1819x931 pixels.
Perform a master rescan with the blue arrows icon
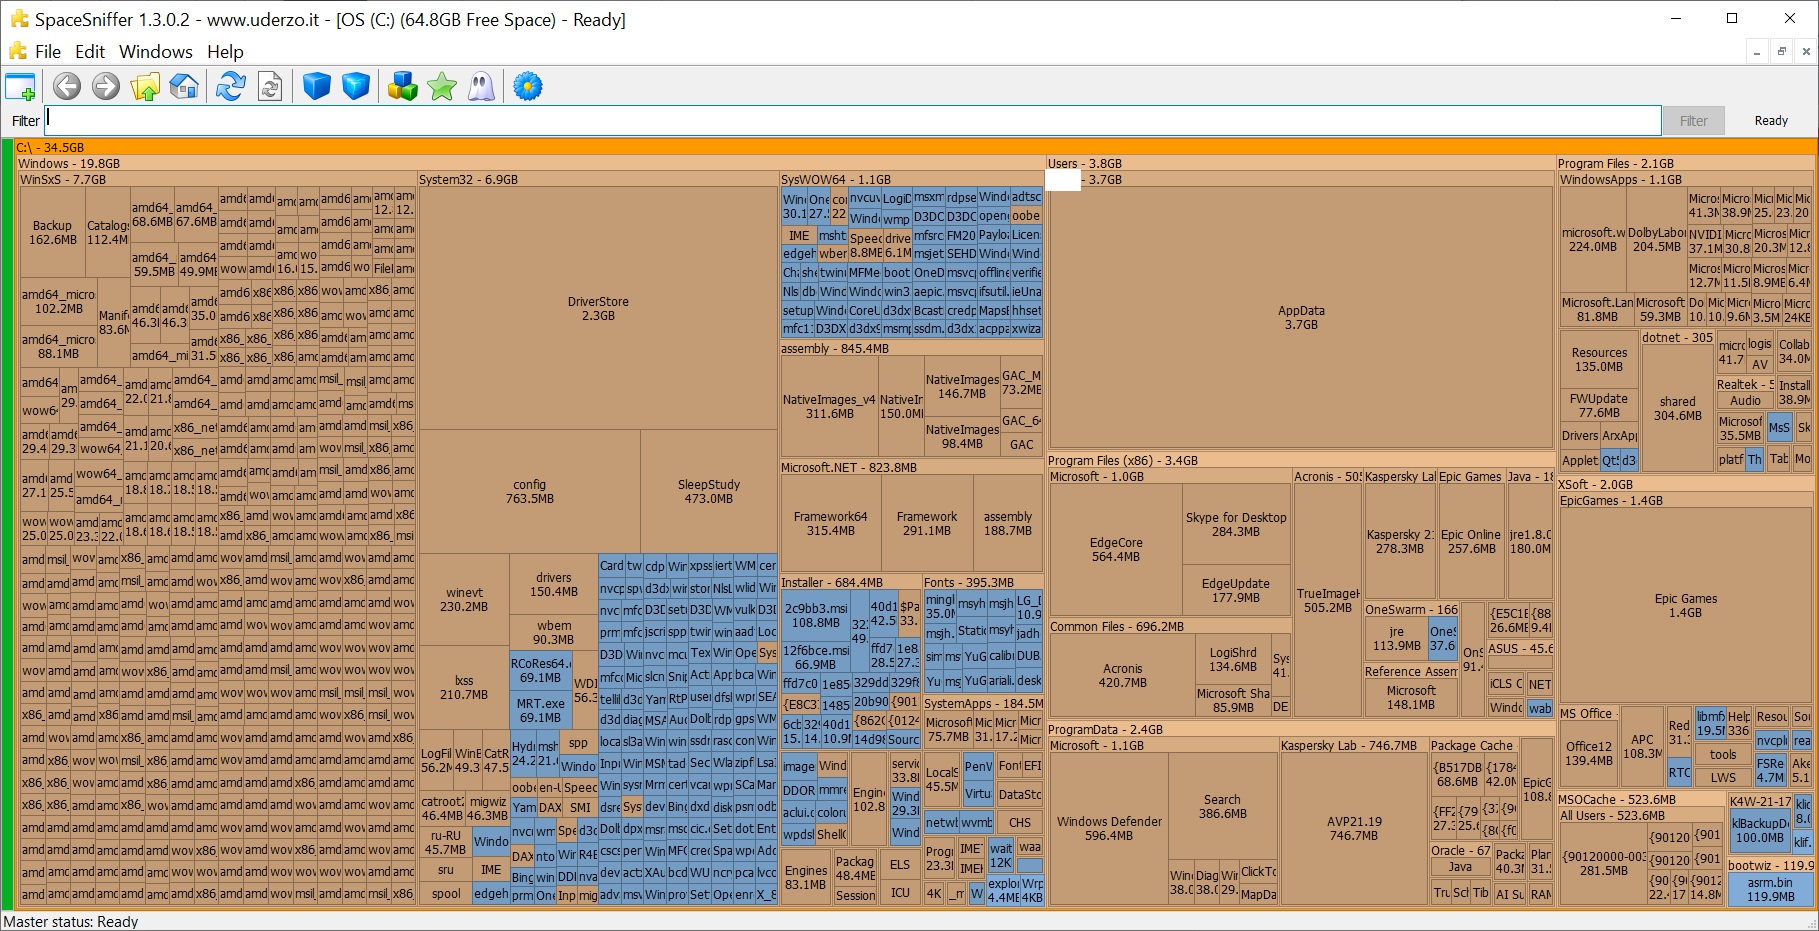coord(231,87)
